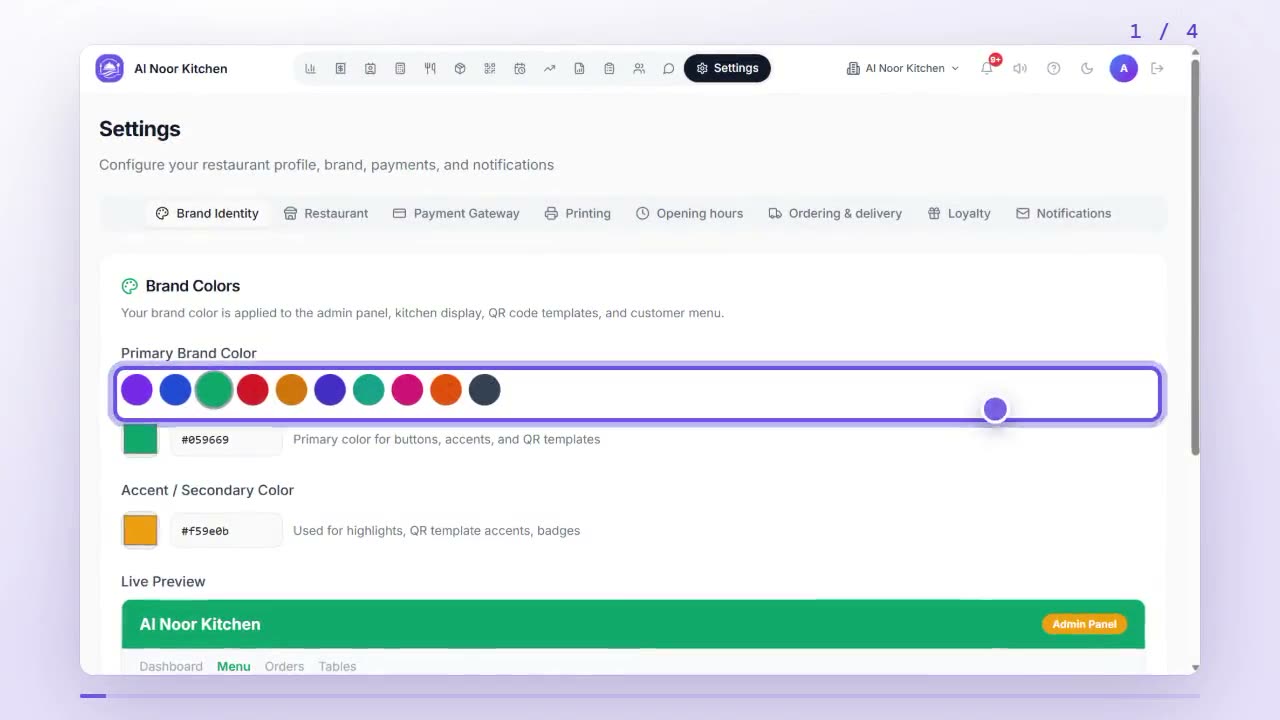This screenshot has width=1280, height=720.
Task: Open the box inventory icon
Action: click(460, 69)
